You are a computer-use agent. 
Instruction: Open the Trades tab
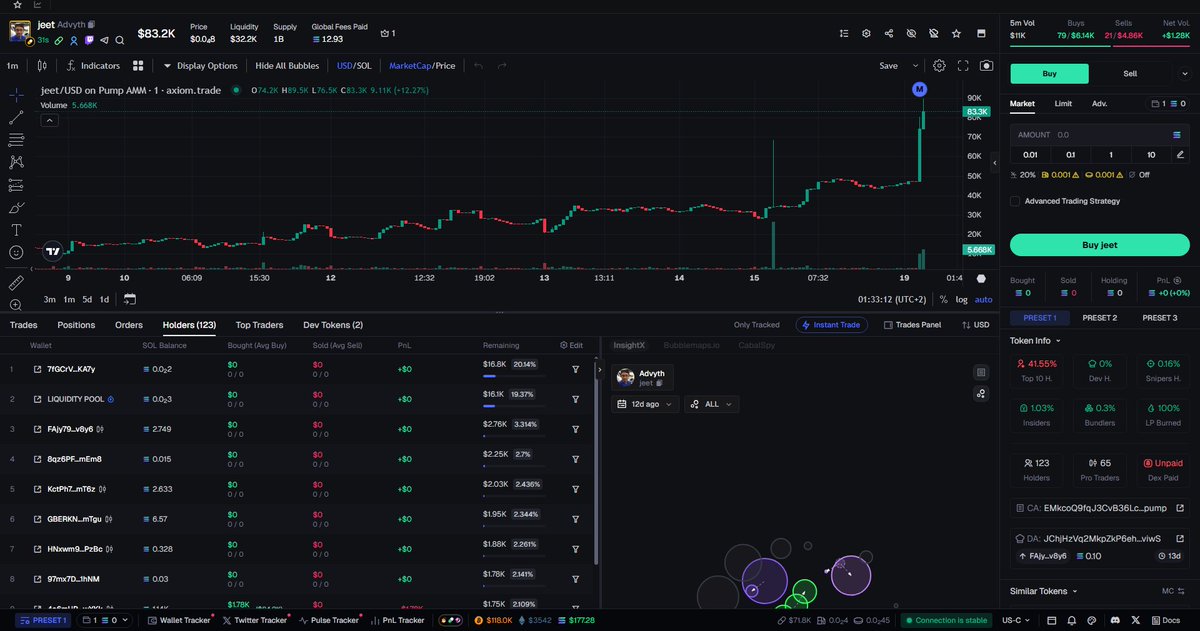[x=24, y=325]
